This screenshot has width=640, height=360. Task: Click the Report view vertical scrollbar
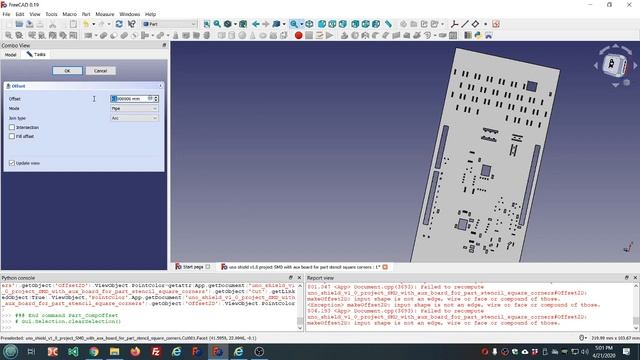[636, 306]
